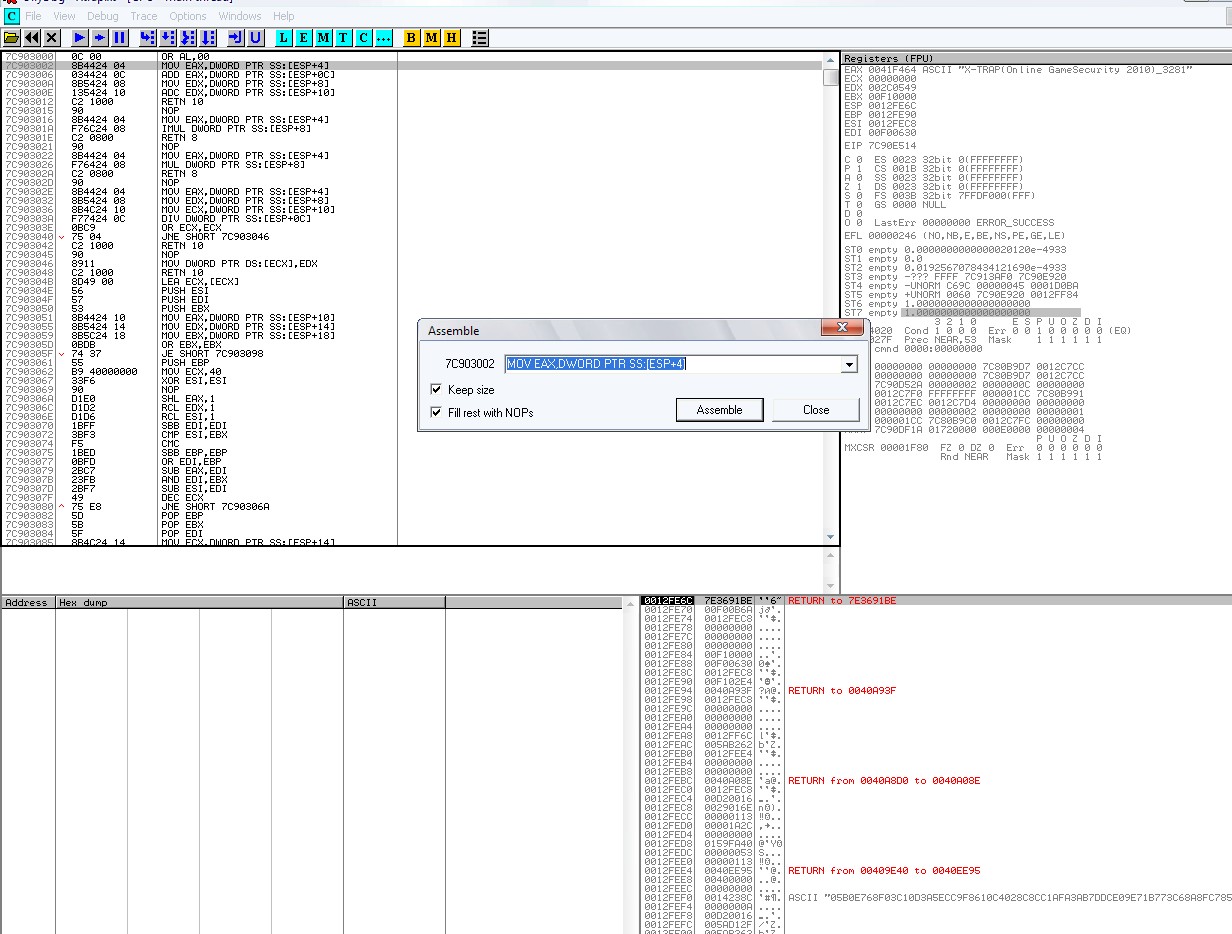The height and width of the screenshot is (934, 1232).
Task: Click the EAX register value line
Action: 1018,69
